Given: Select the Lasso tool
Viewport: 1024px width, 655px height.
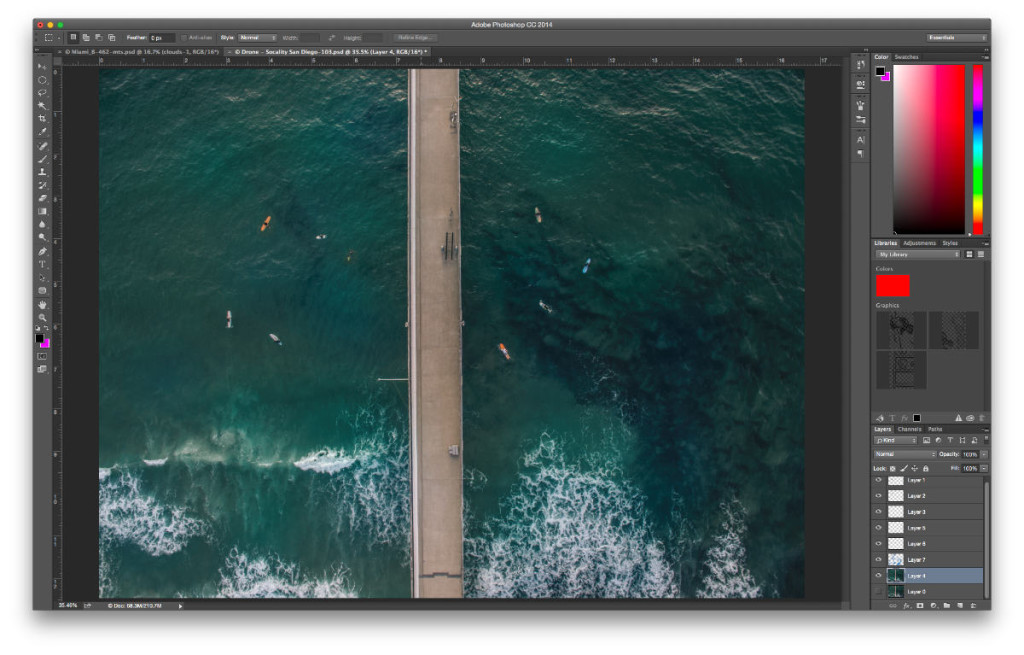Looking at the screenshot, I should [x=41, y=93].
